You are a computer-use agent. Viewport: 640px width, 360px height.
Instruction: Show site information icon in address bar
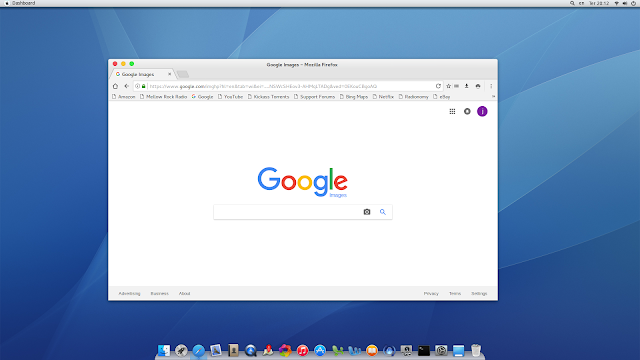[138, 86]
